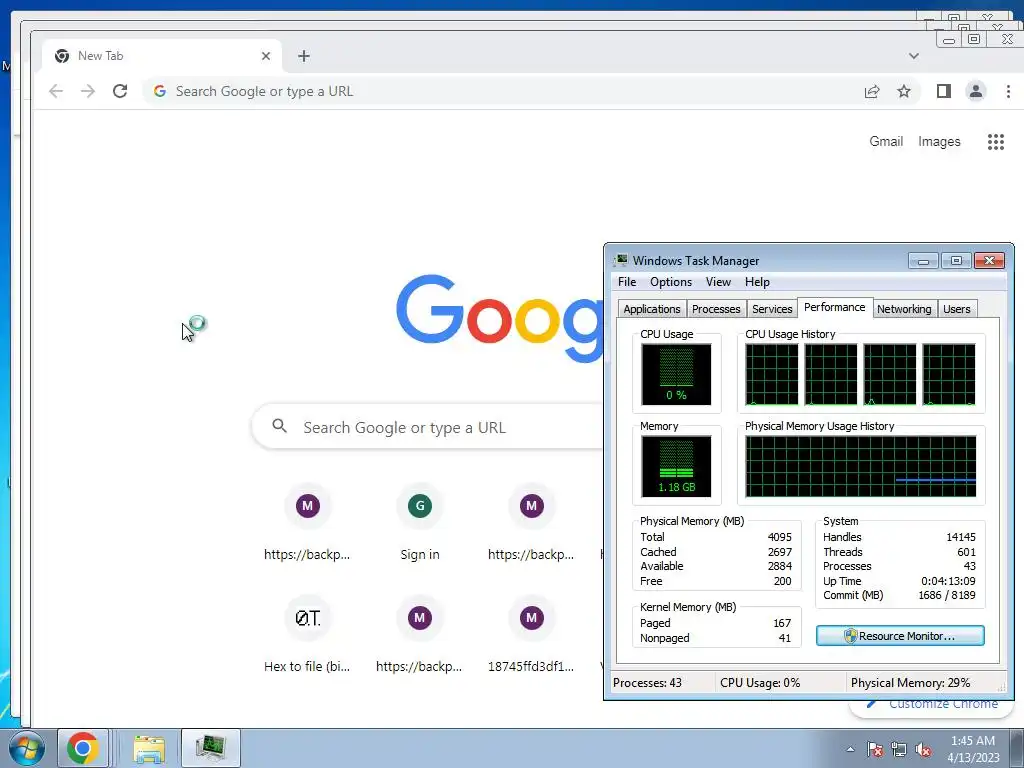Click the Memory 1.18 GB gauge
The height and width of the screenshot is (768, 1024).
click(x=676, y=467)
